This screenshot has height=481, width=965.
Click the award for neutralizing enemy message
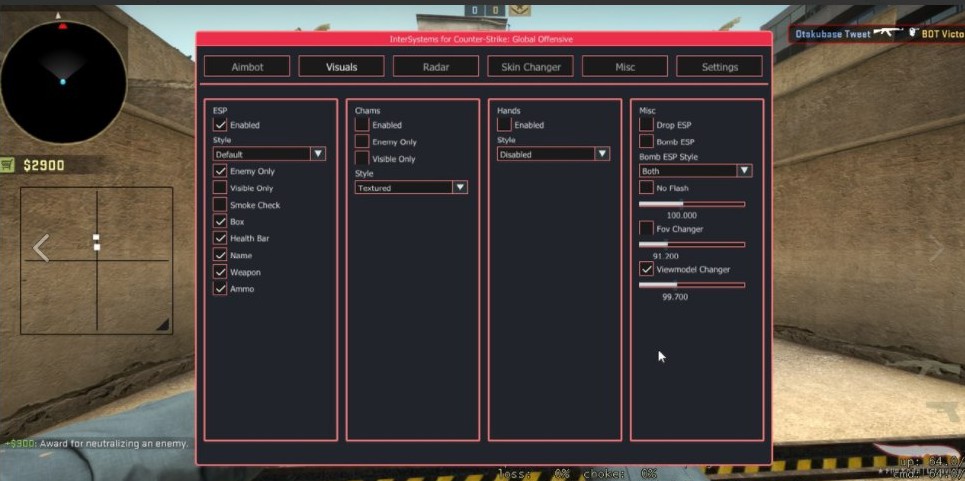coord(95,443)
